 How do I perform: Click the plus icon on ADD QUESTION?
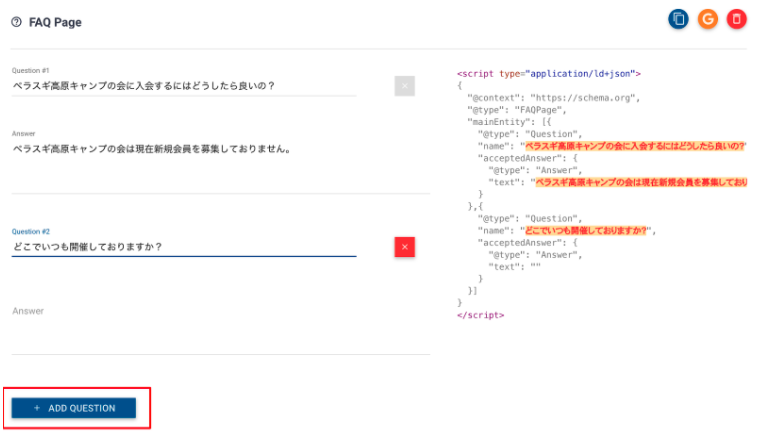coord(37,408)
